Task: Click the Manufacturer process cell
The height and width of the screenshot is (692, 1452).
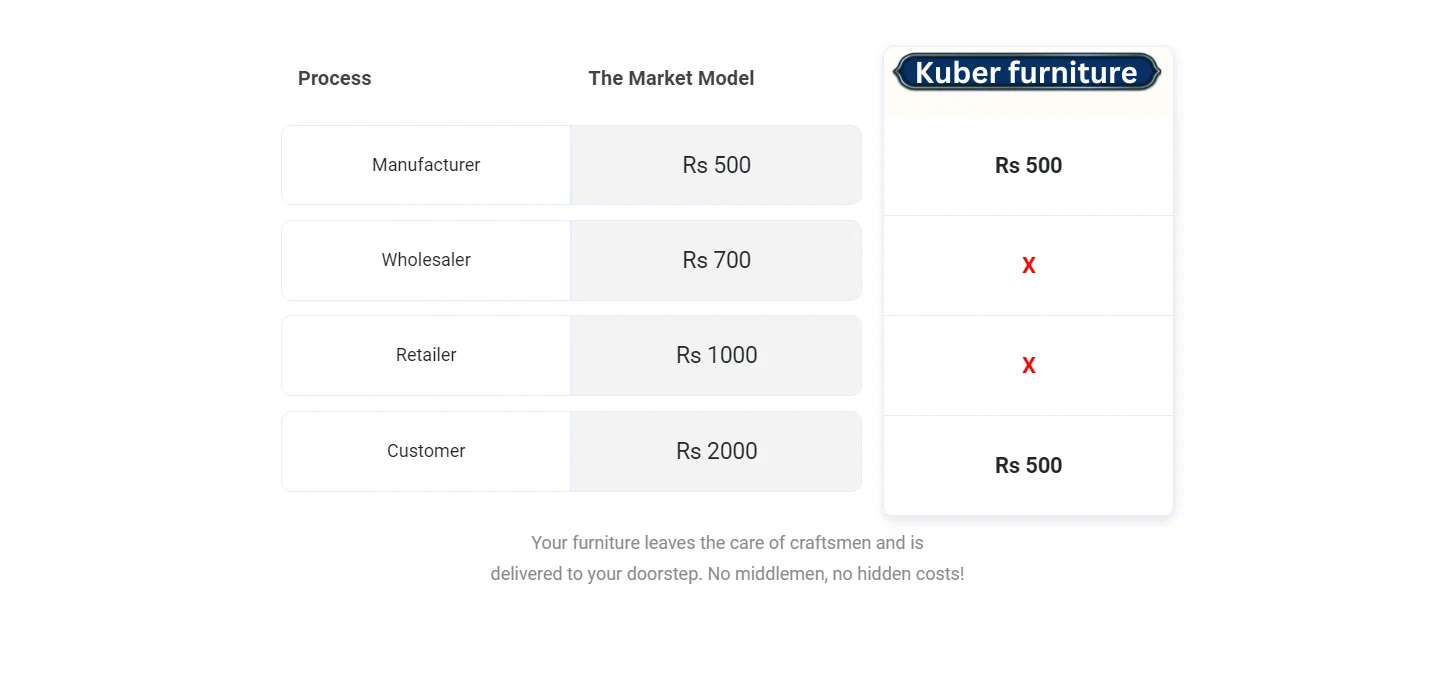Action: (x=426, y=165)
